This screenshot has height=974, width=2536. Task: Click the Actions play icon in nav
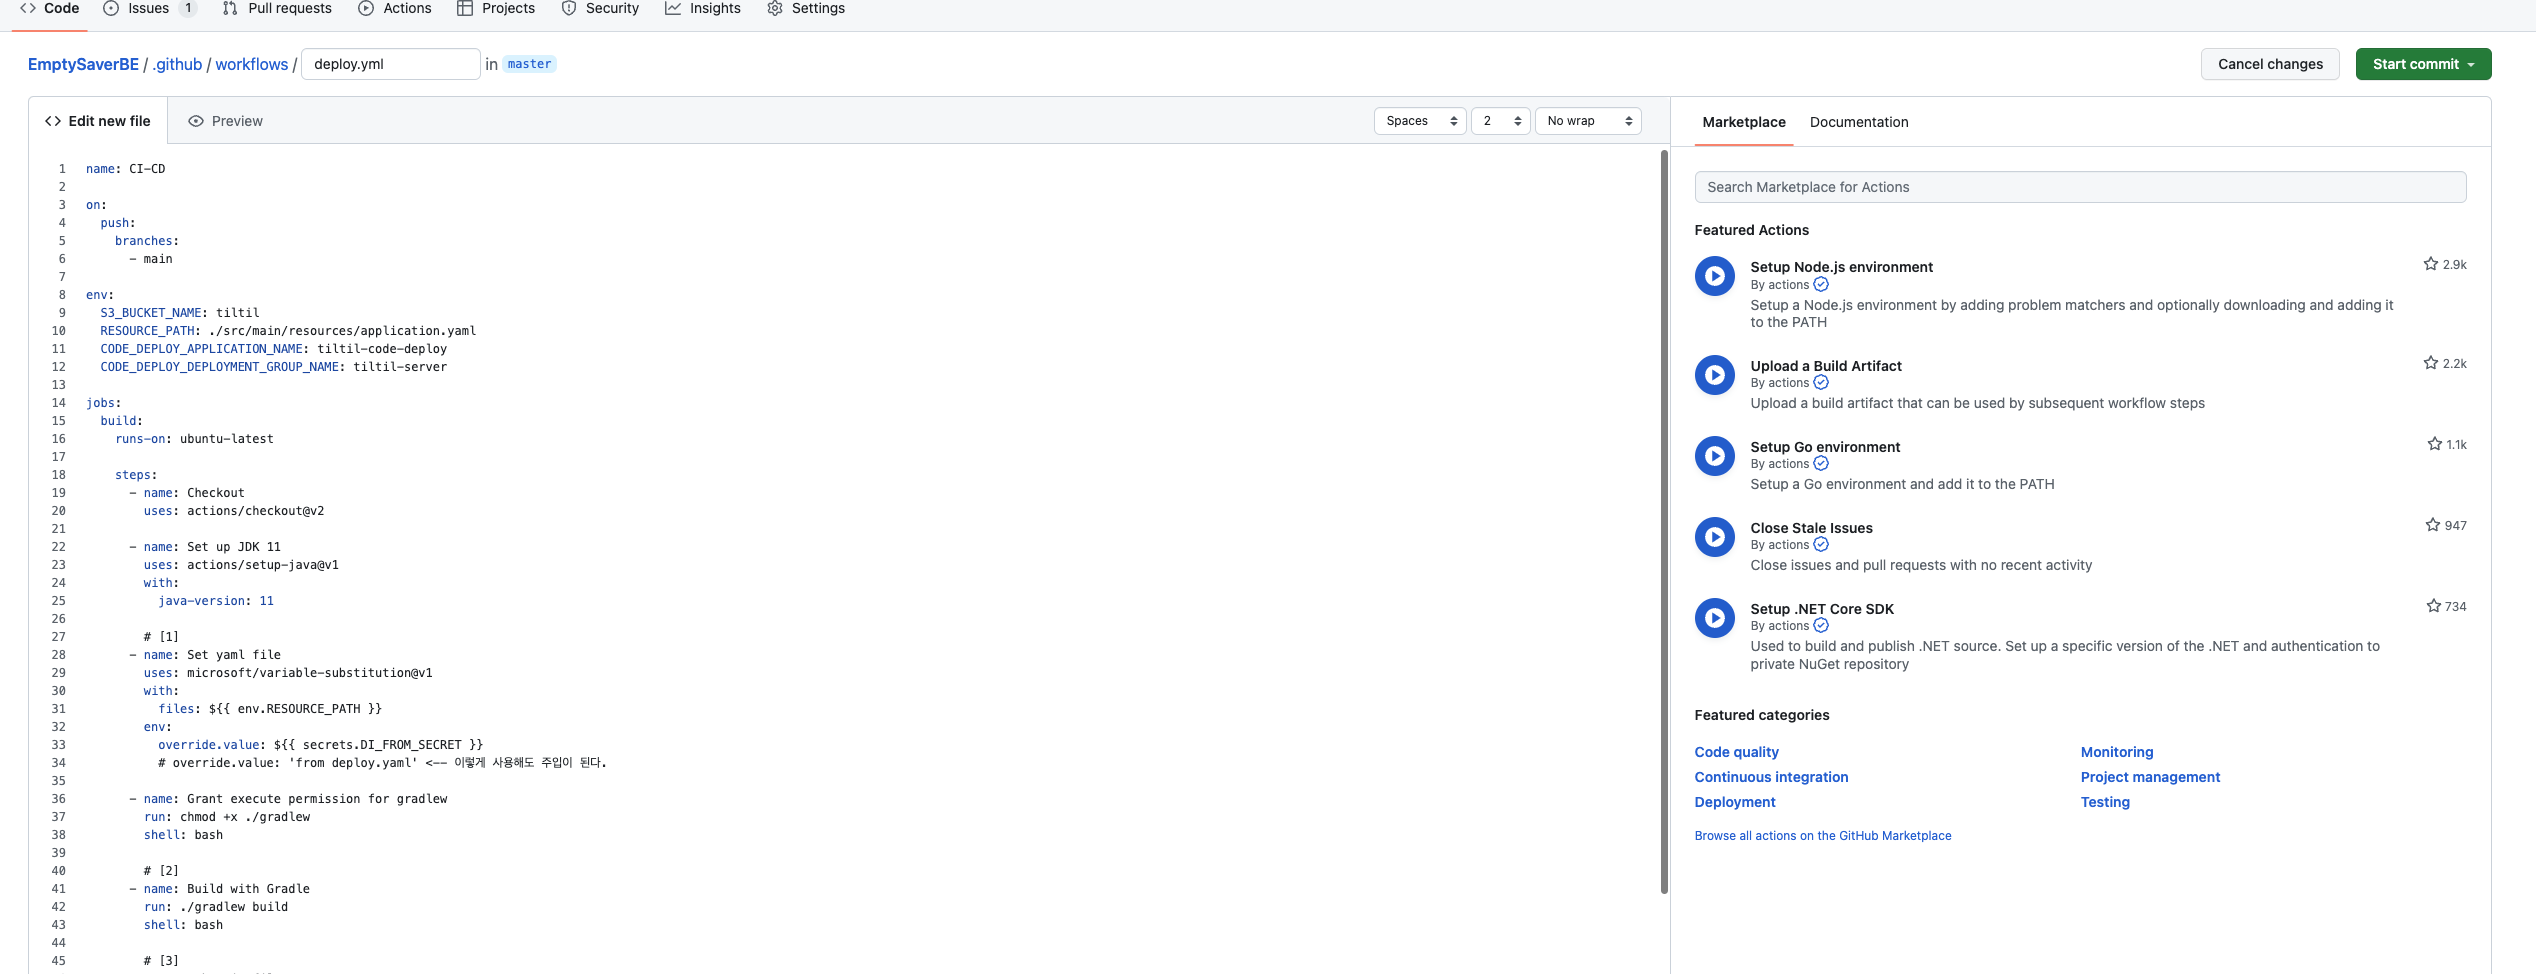pyautogui.click(x=366, y=8)
